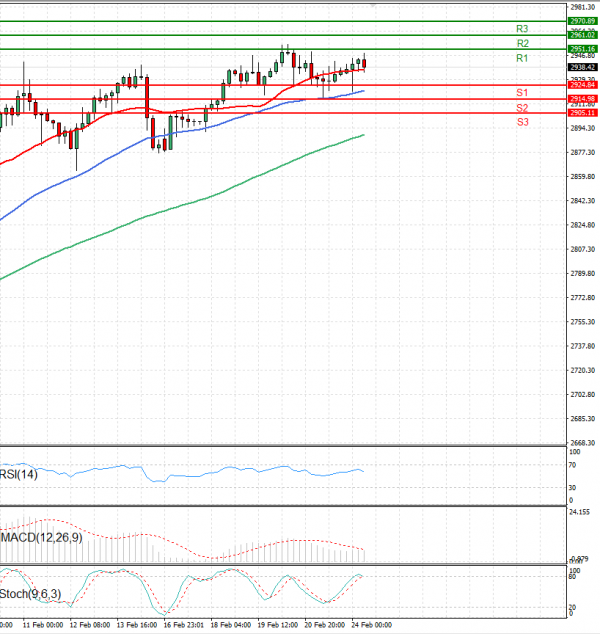Viewport: 600px width, 634px height.
Task: Click the 2981.30 price axis value
Action: point(583,7)
